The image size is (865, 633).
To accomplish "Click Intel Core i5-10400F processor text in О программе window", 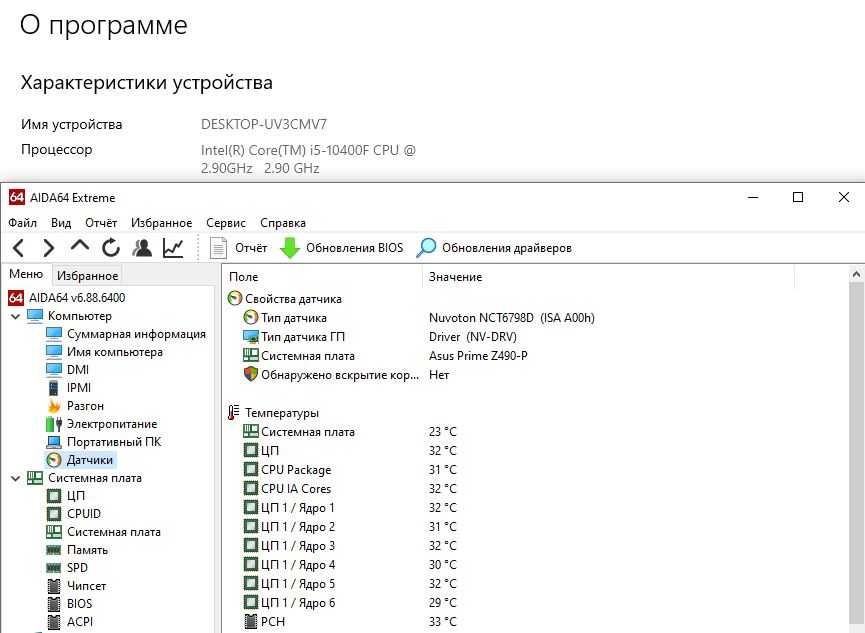I will click(x=308, y=159).
